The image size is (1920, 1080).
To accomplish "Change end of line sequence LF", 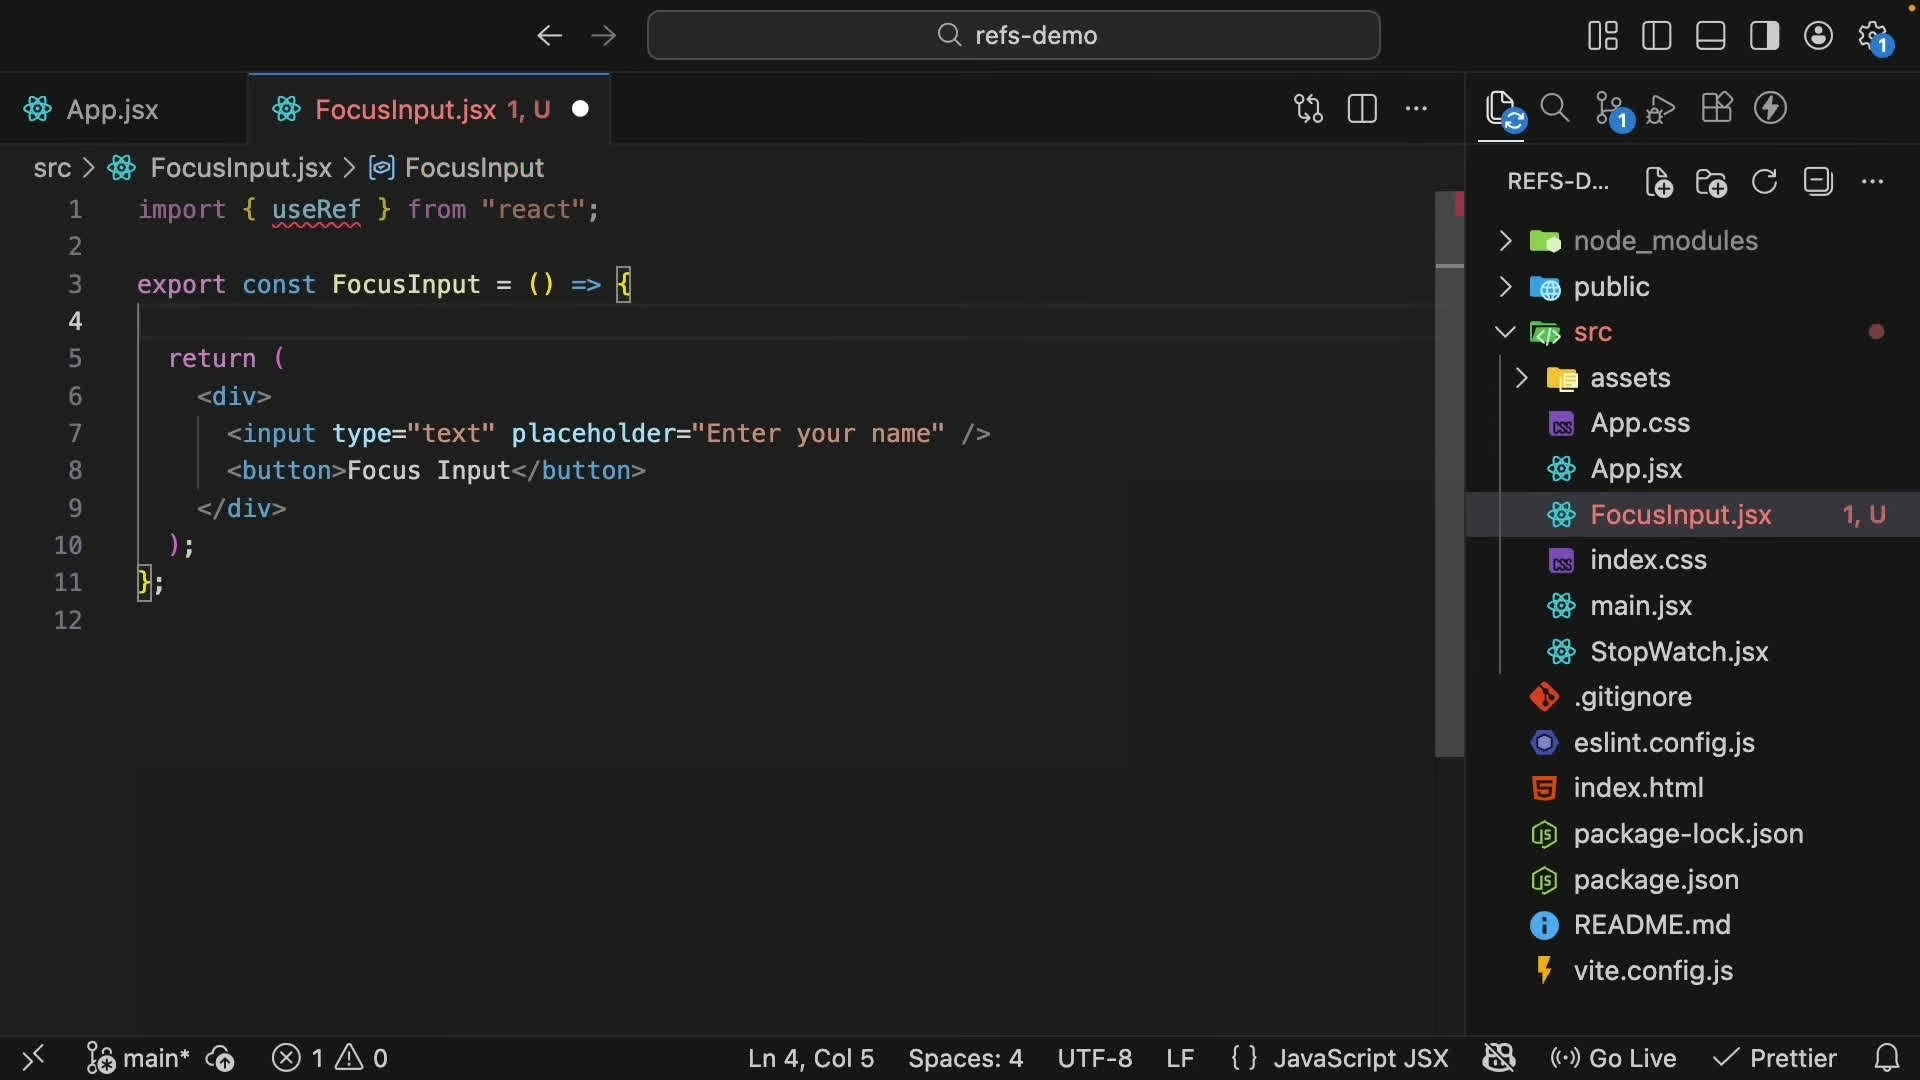I will [x=1181, y=1058].
